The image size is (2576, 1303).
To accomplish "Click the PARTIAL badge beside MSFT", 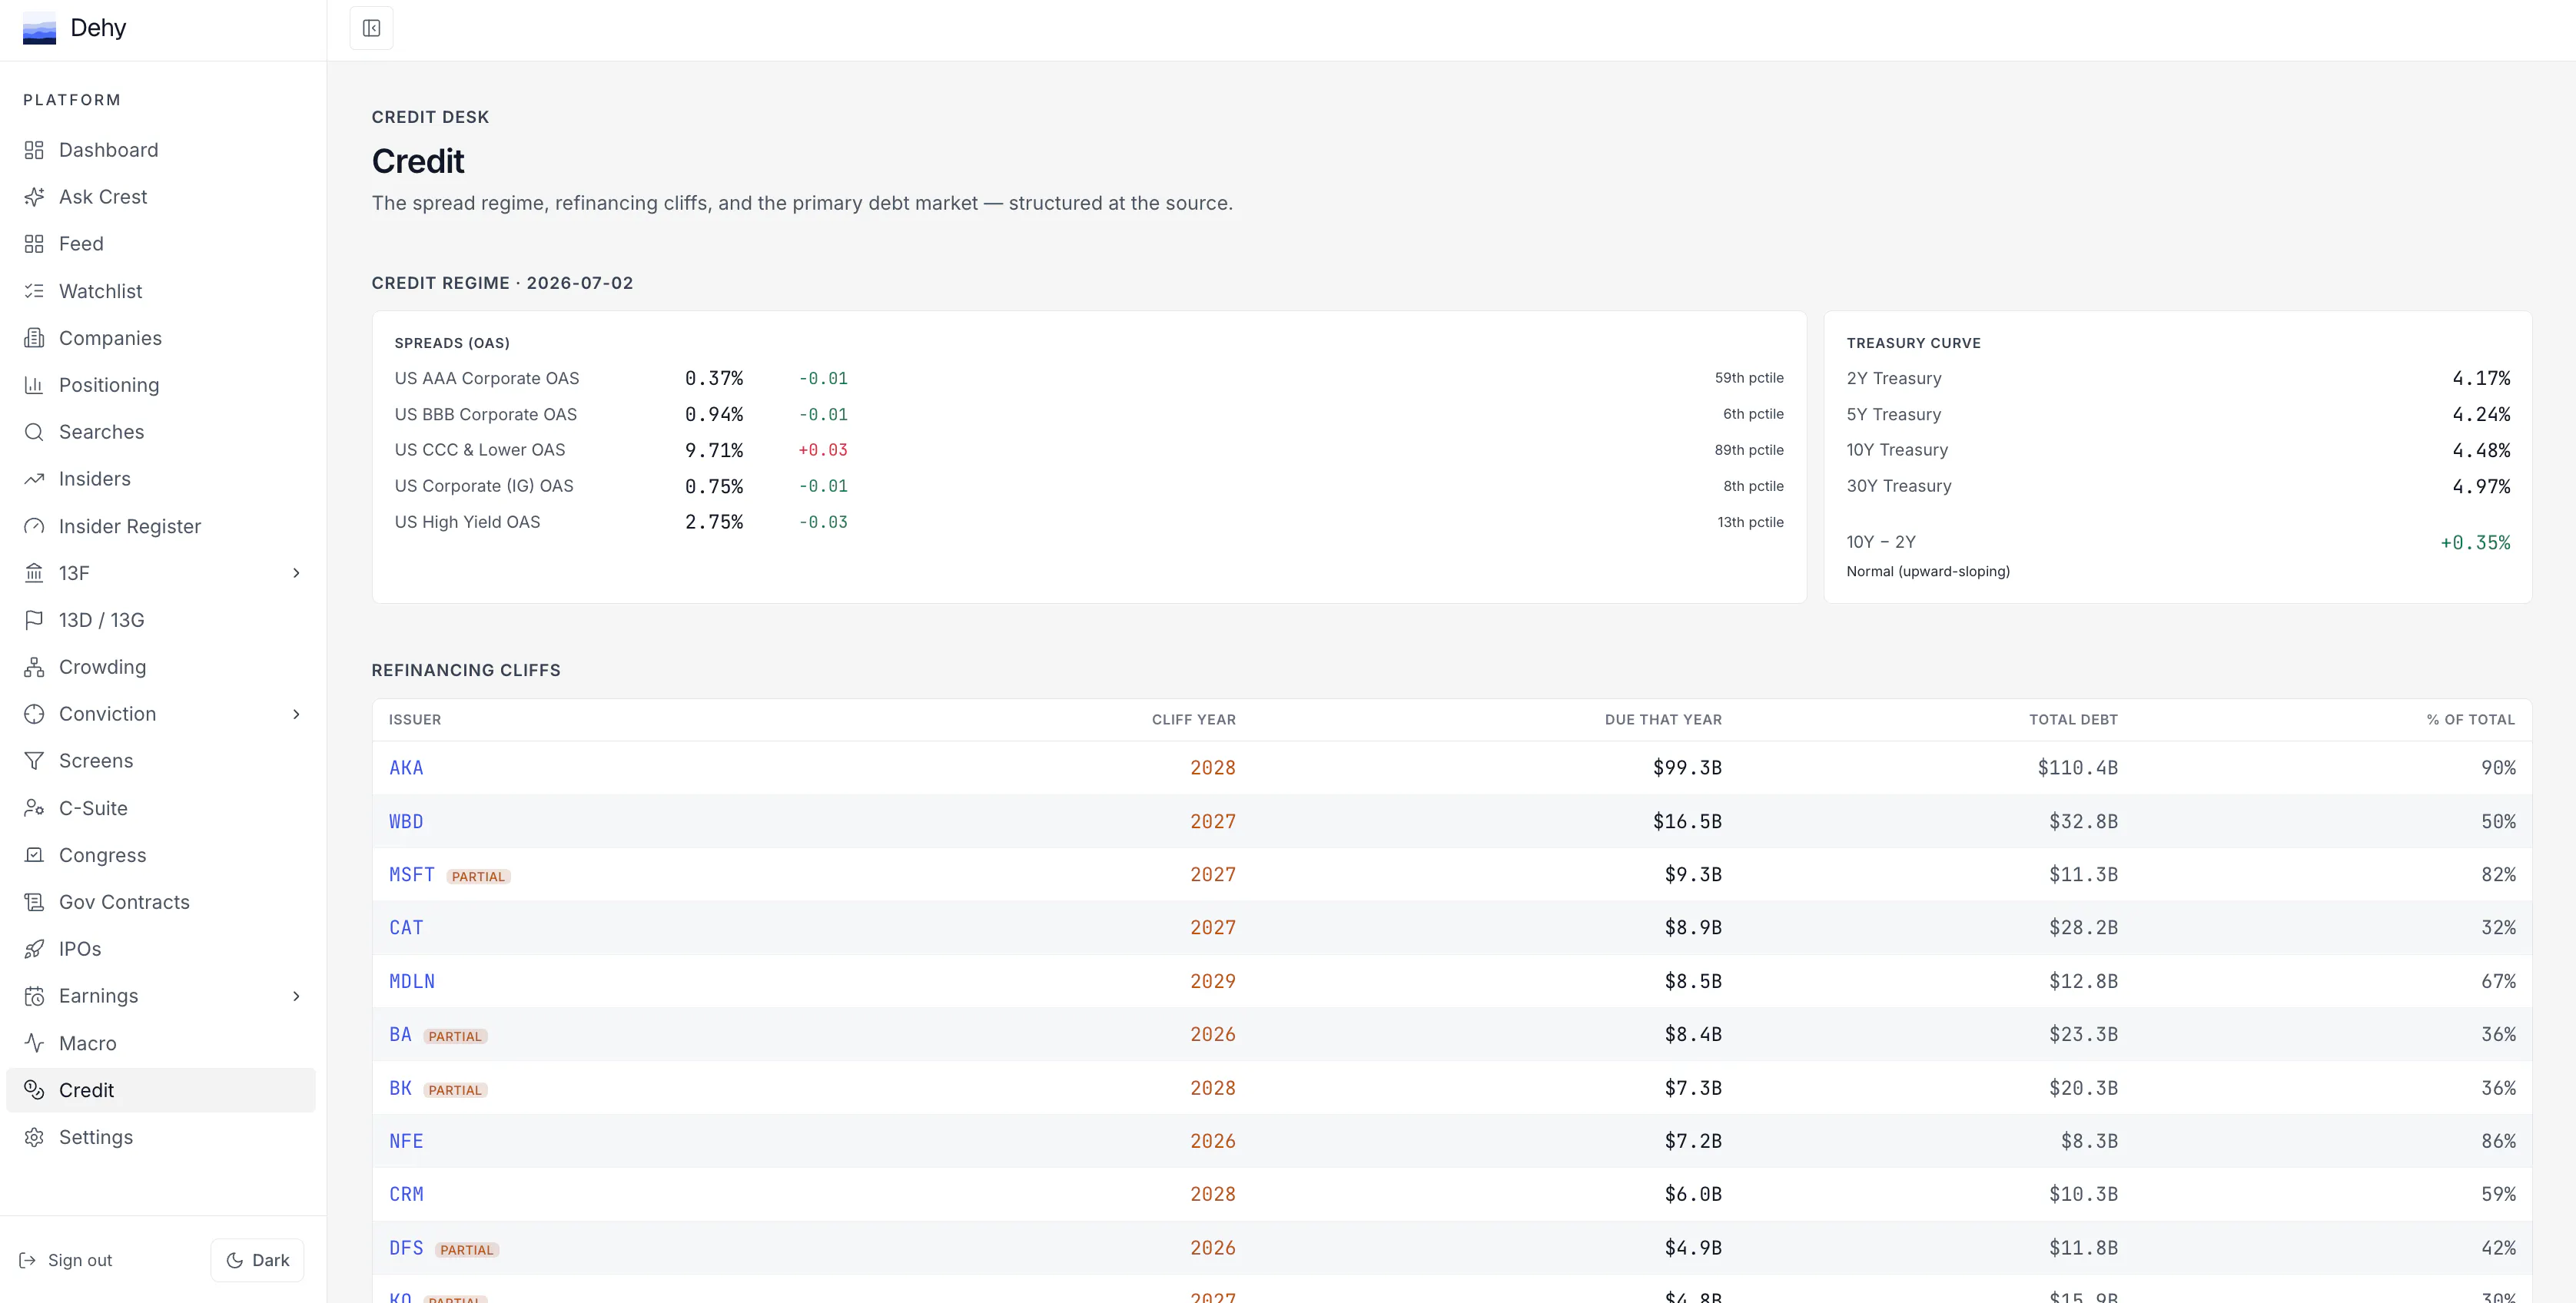I will click(478, 877).
